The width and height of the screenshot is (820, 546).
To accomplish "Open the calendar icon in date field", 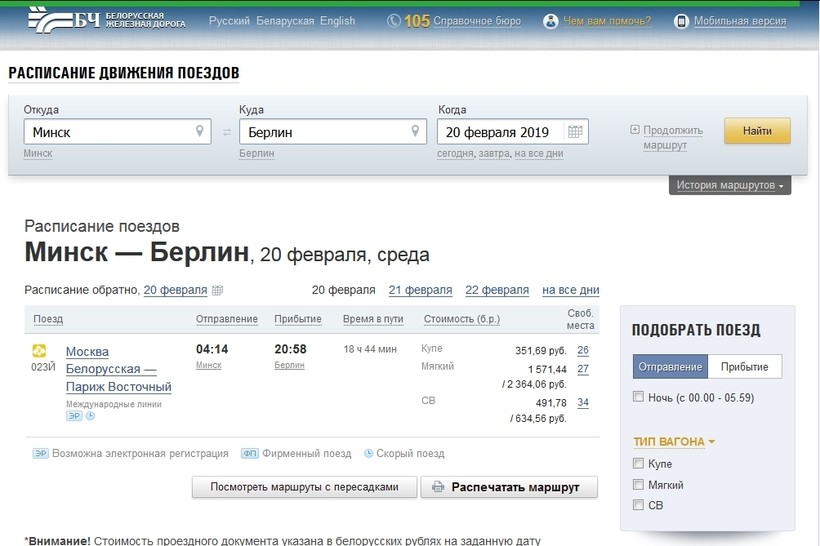I will click(x=575, y=132).
